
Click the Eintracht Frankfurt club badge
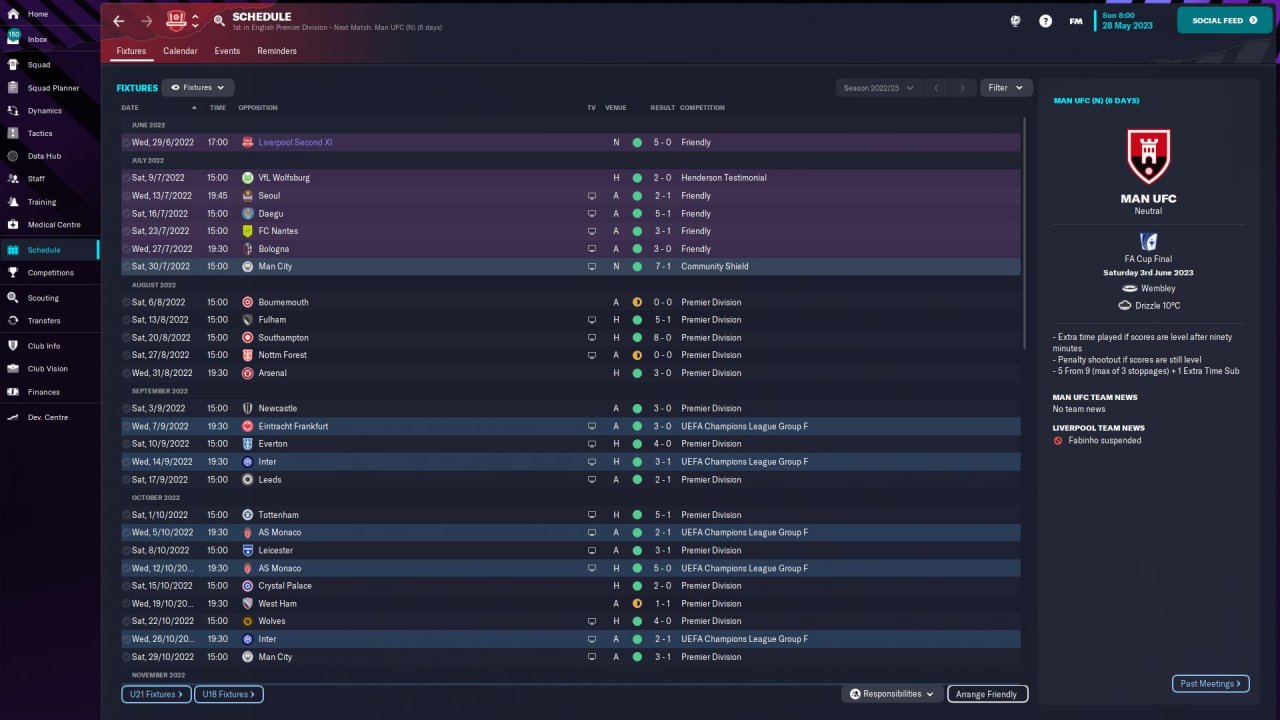pos(248,426)
